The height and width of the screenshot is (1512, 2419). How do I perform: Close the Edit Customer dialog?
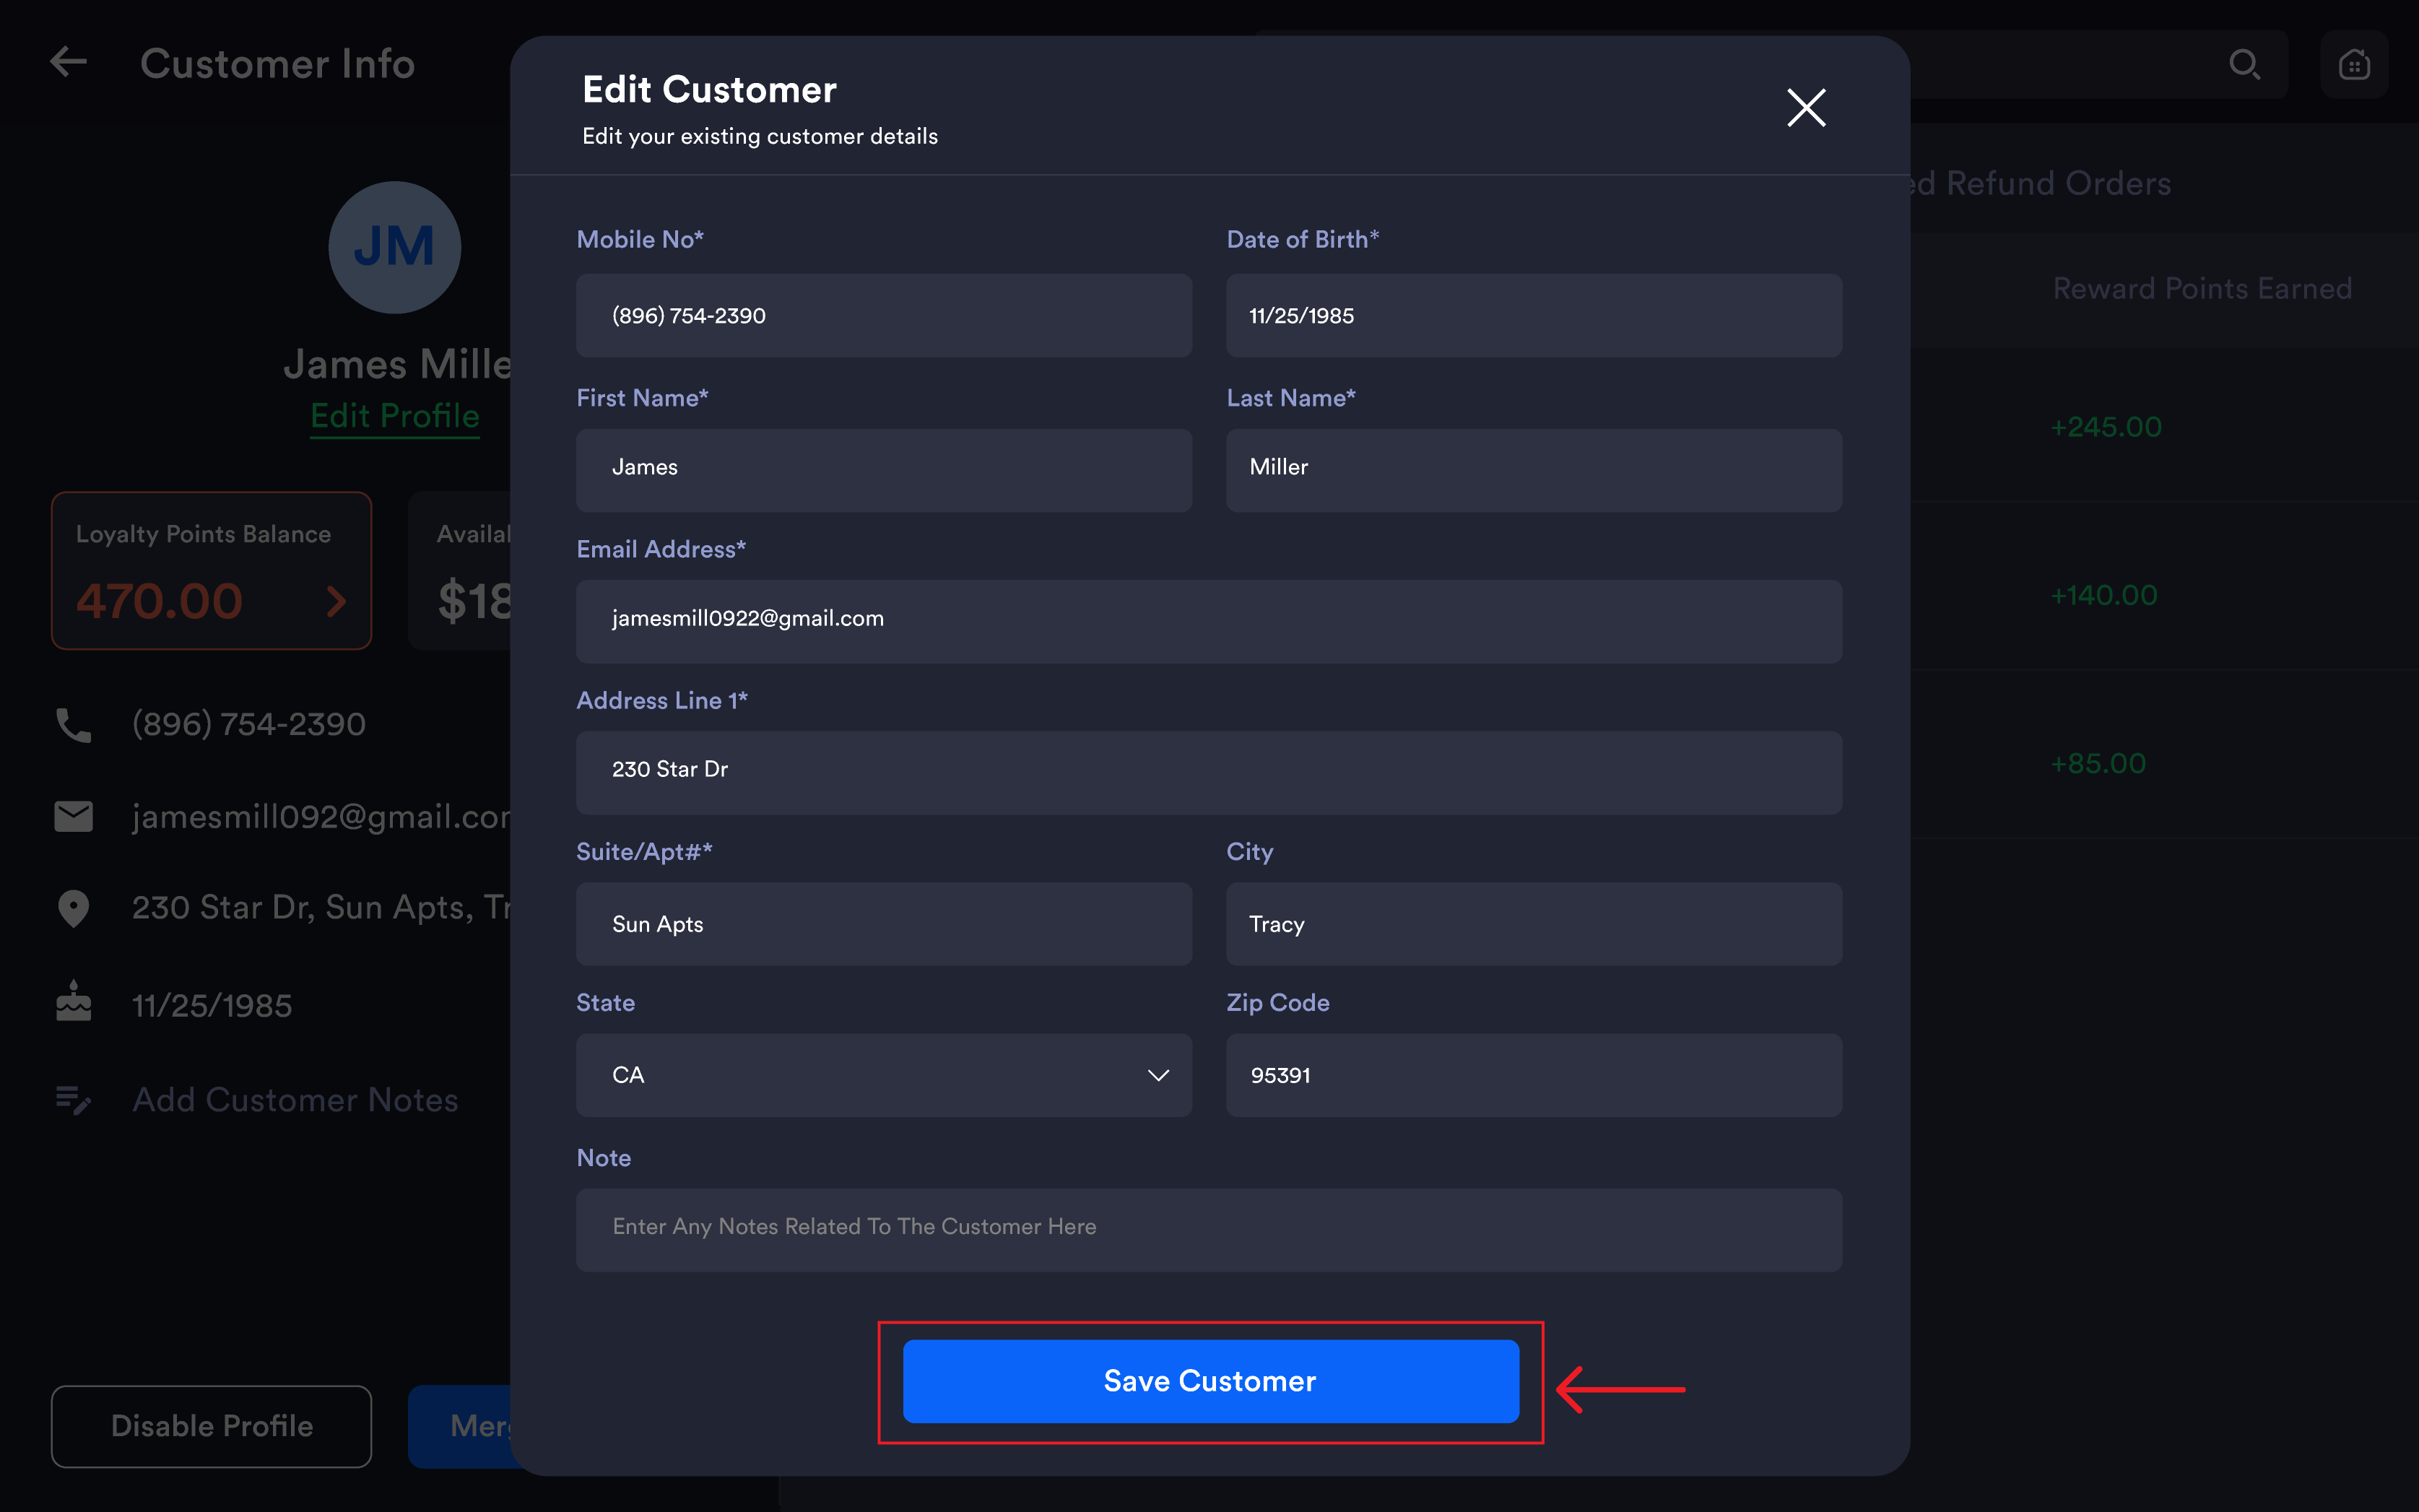[1806, 107]
